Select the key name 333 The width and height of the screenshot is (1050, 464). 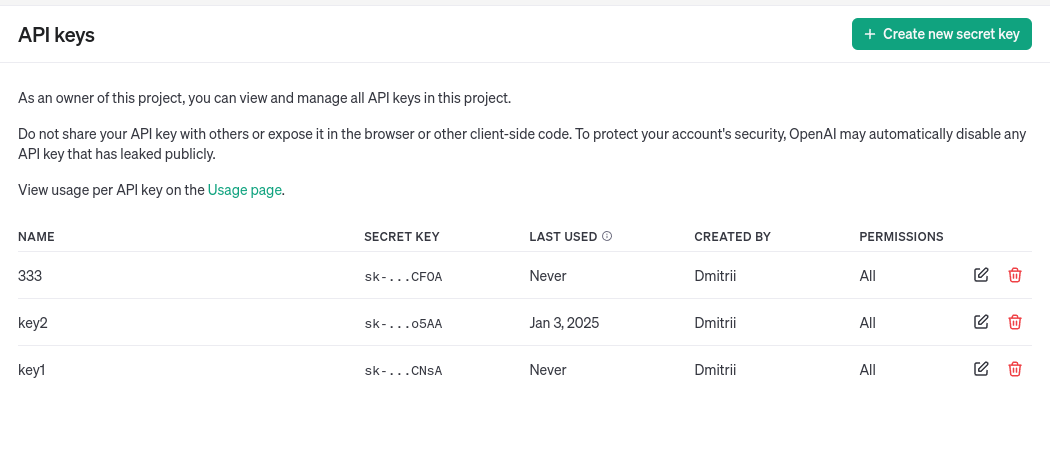[30, 276]
